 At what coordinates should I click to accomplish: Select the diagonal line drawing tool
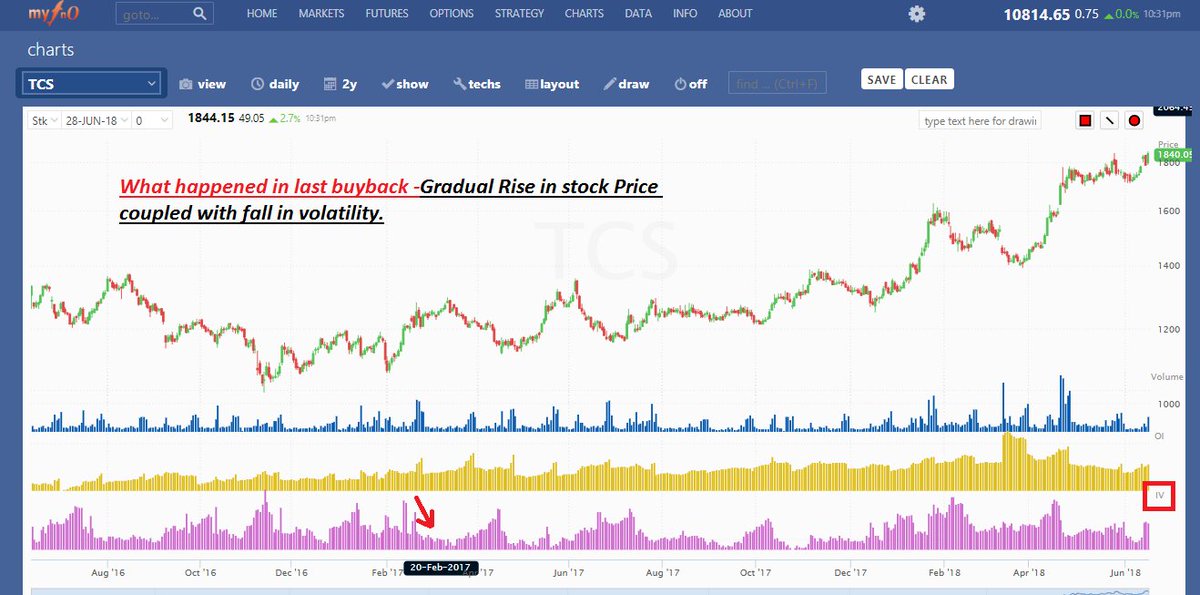(1109, 121)
